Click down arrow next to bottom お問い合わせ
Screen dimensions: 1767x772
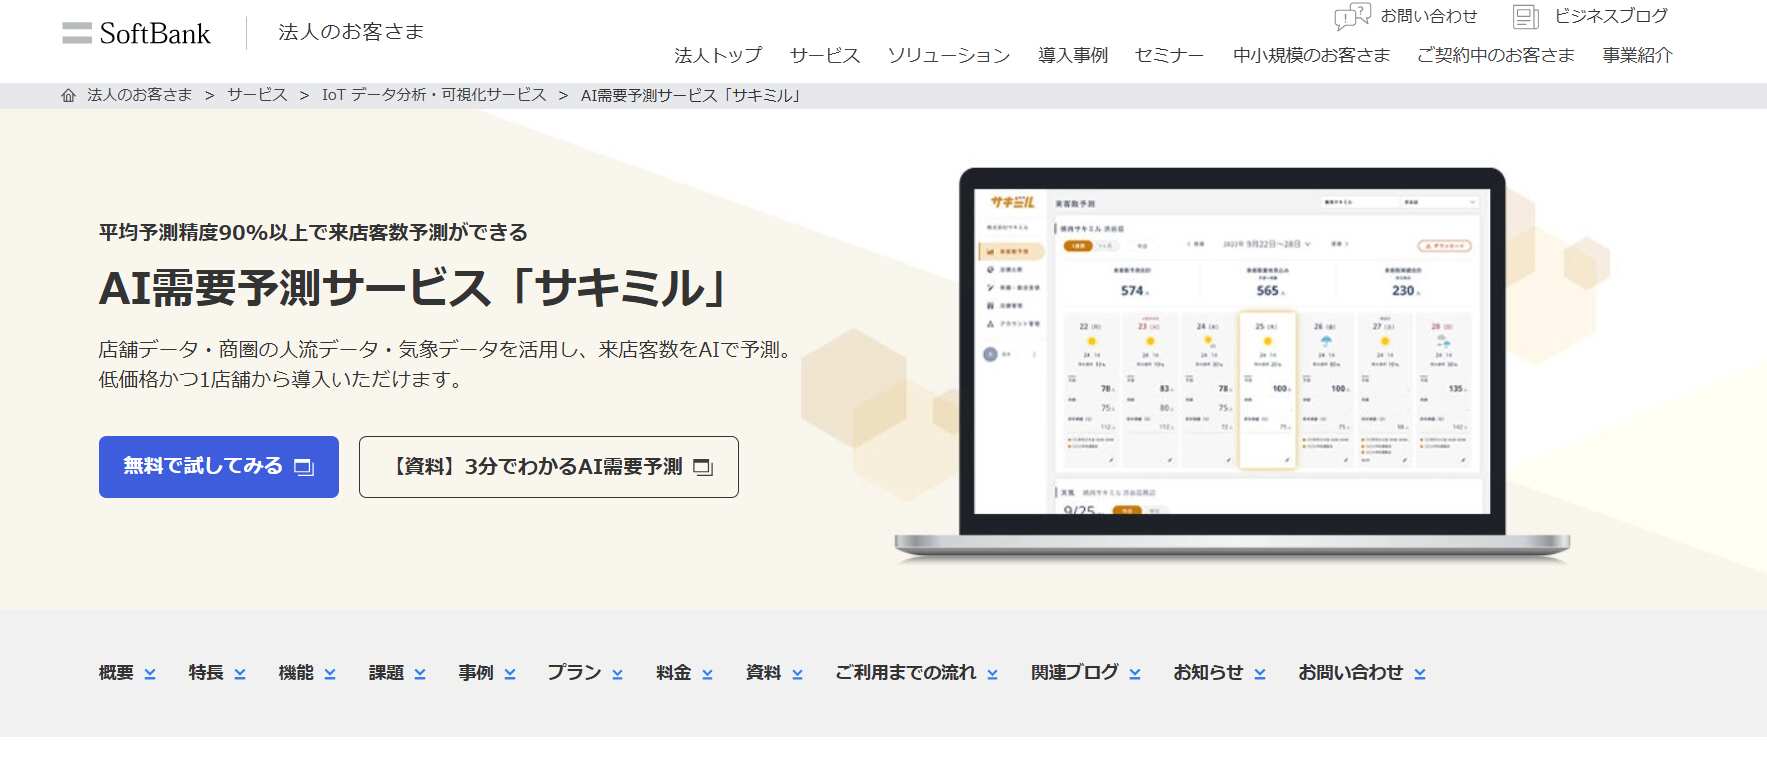click(x=1420, y=674)
